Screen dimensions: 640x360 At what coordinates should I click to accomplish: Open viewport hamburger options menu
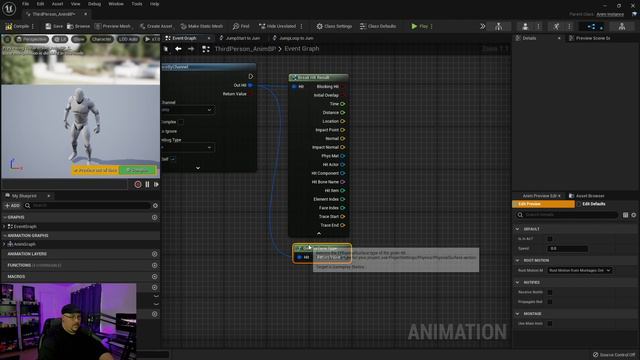tap(7, 39)
